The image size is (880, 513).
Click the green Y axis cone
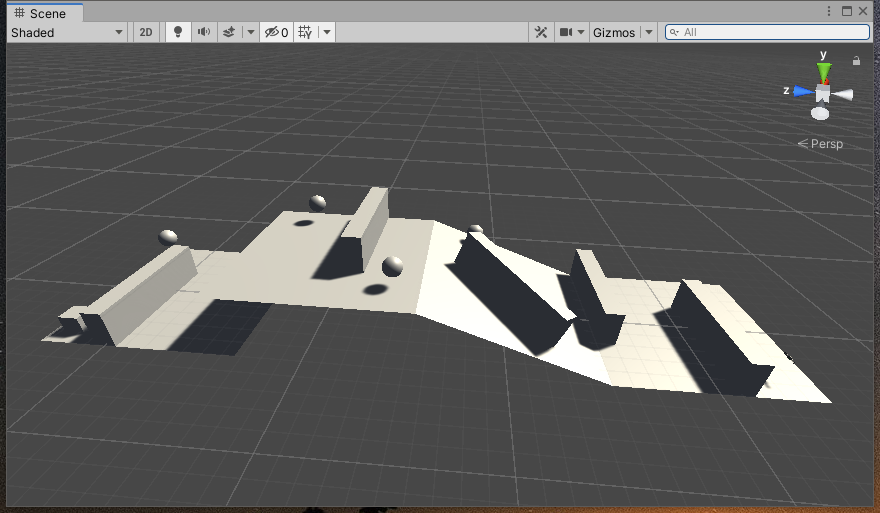tap(823, 72)
